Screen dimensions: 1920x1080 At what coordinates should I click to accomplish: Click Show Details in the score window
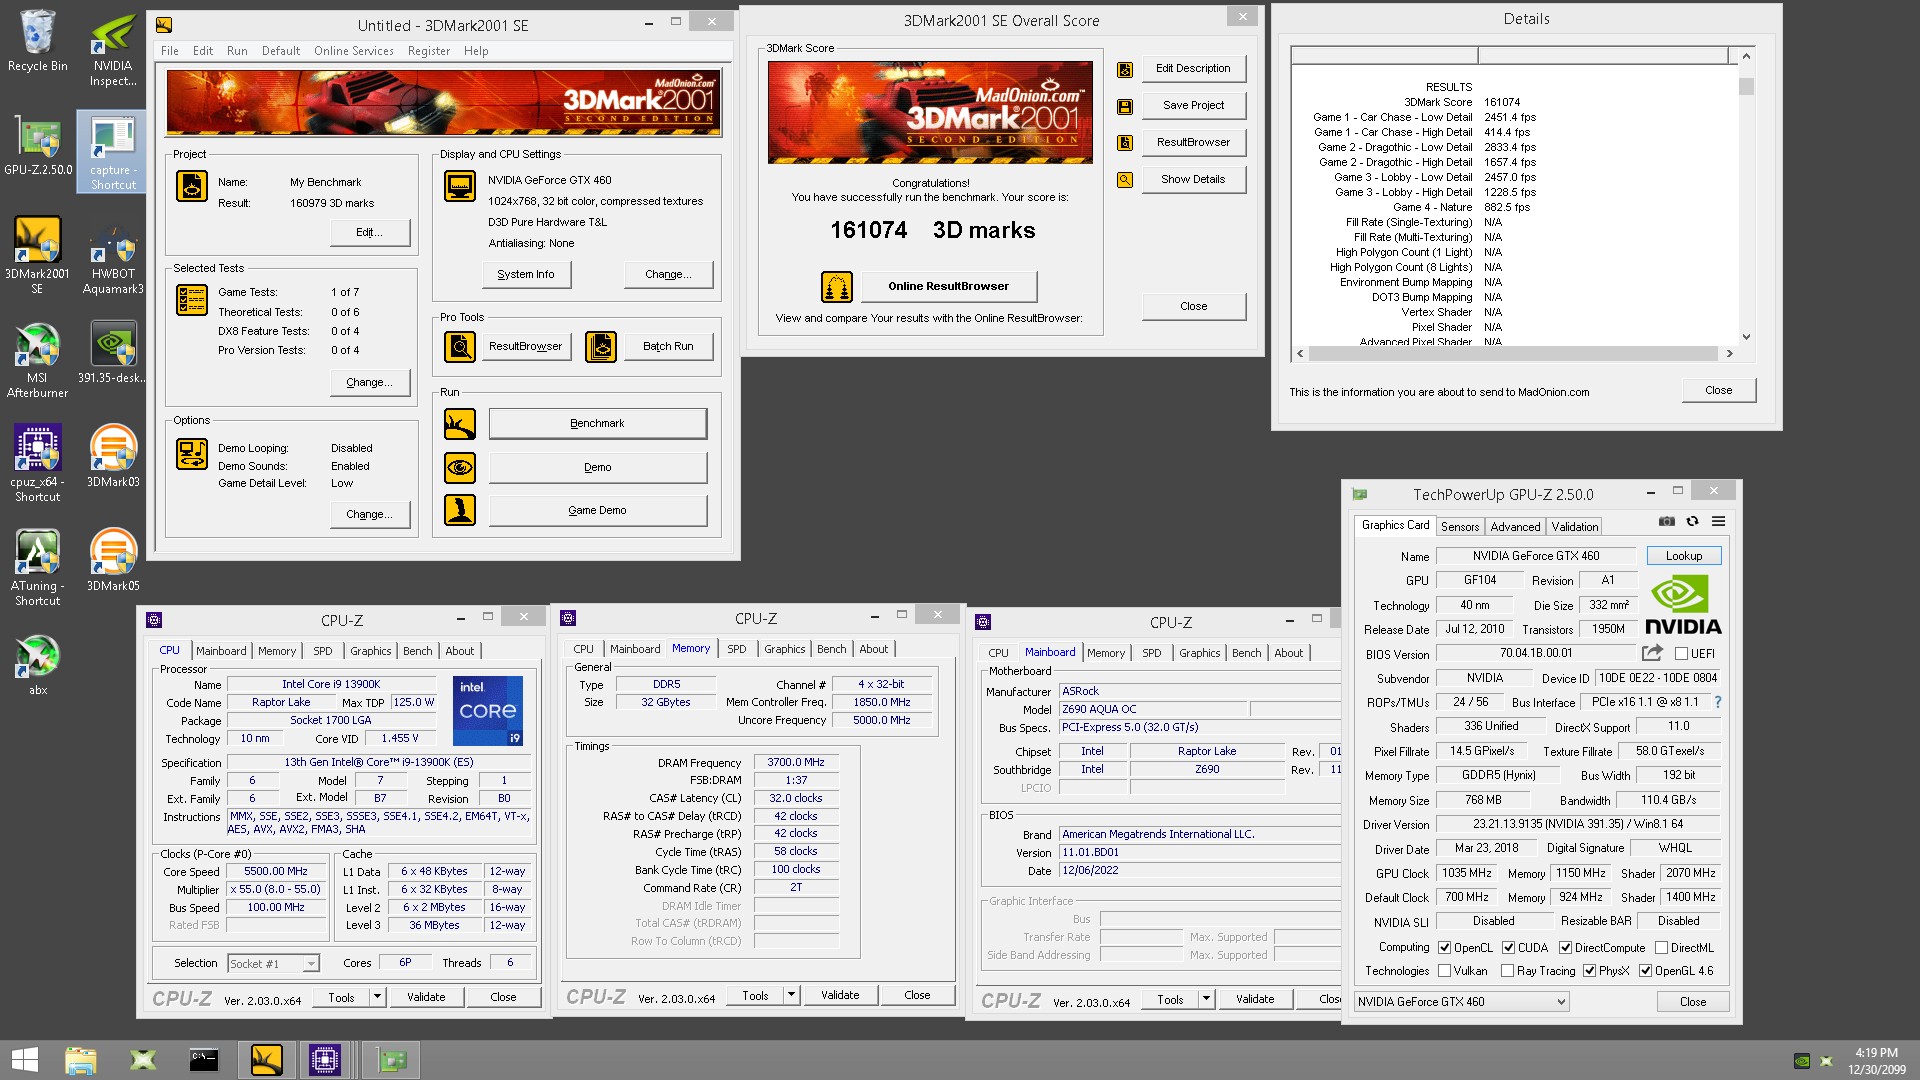click(x=1193, y=180)
